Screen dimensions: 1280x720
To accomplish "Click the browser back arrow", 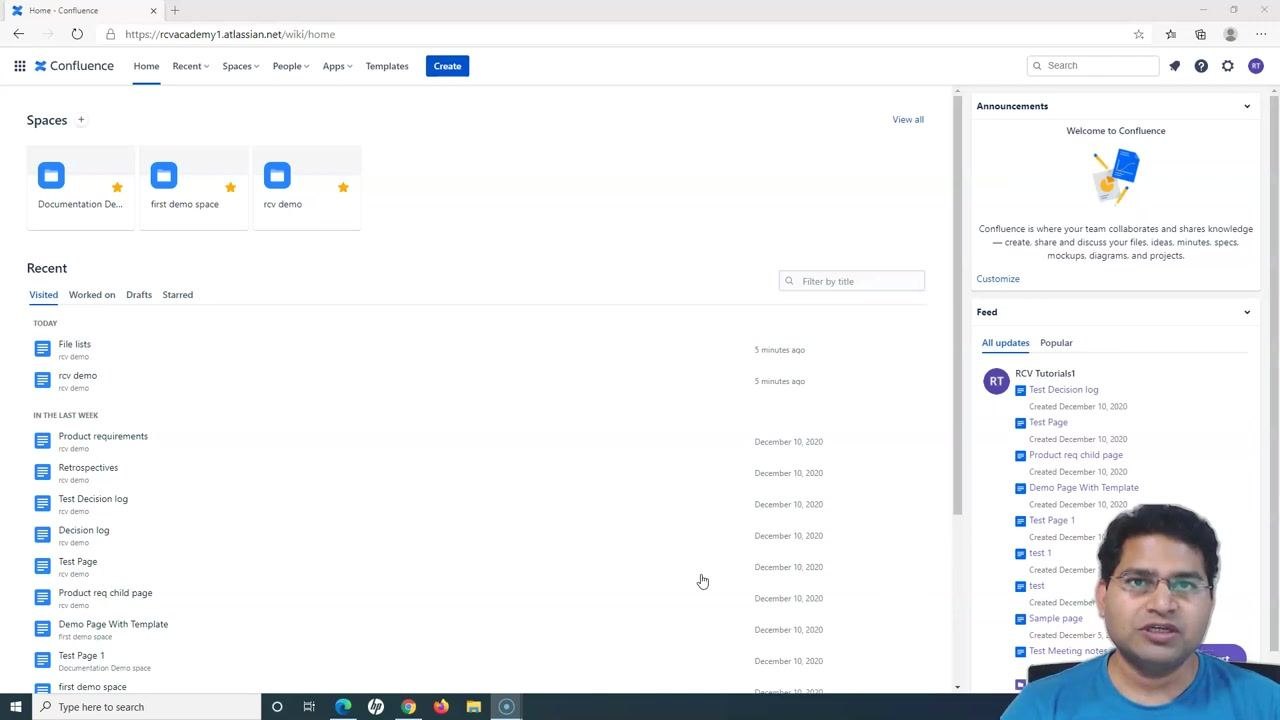I will pyautogui.click(x=19, y=34).
